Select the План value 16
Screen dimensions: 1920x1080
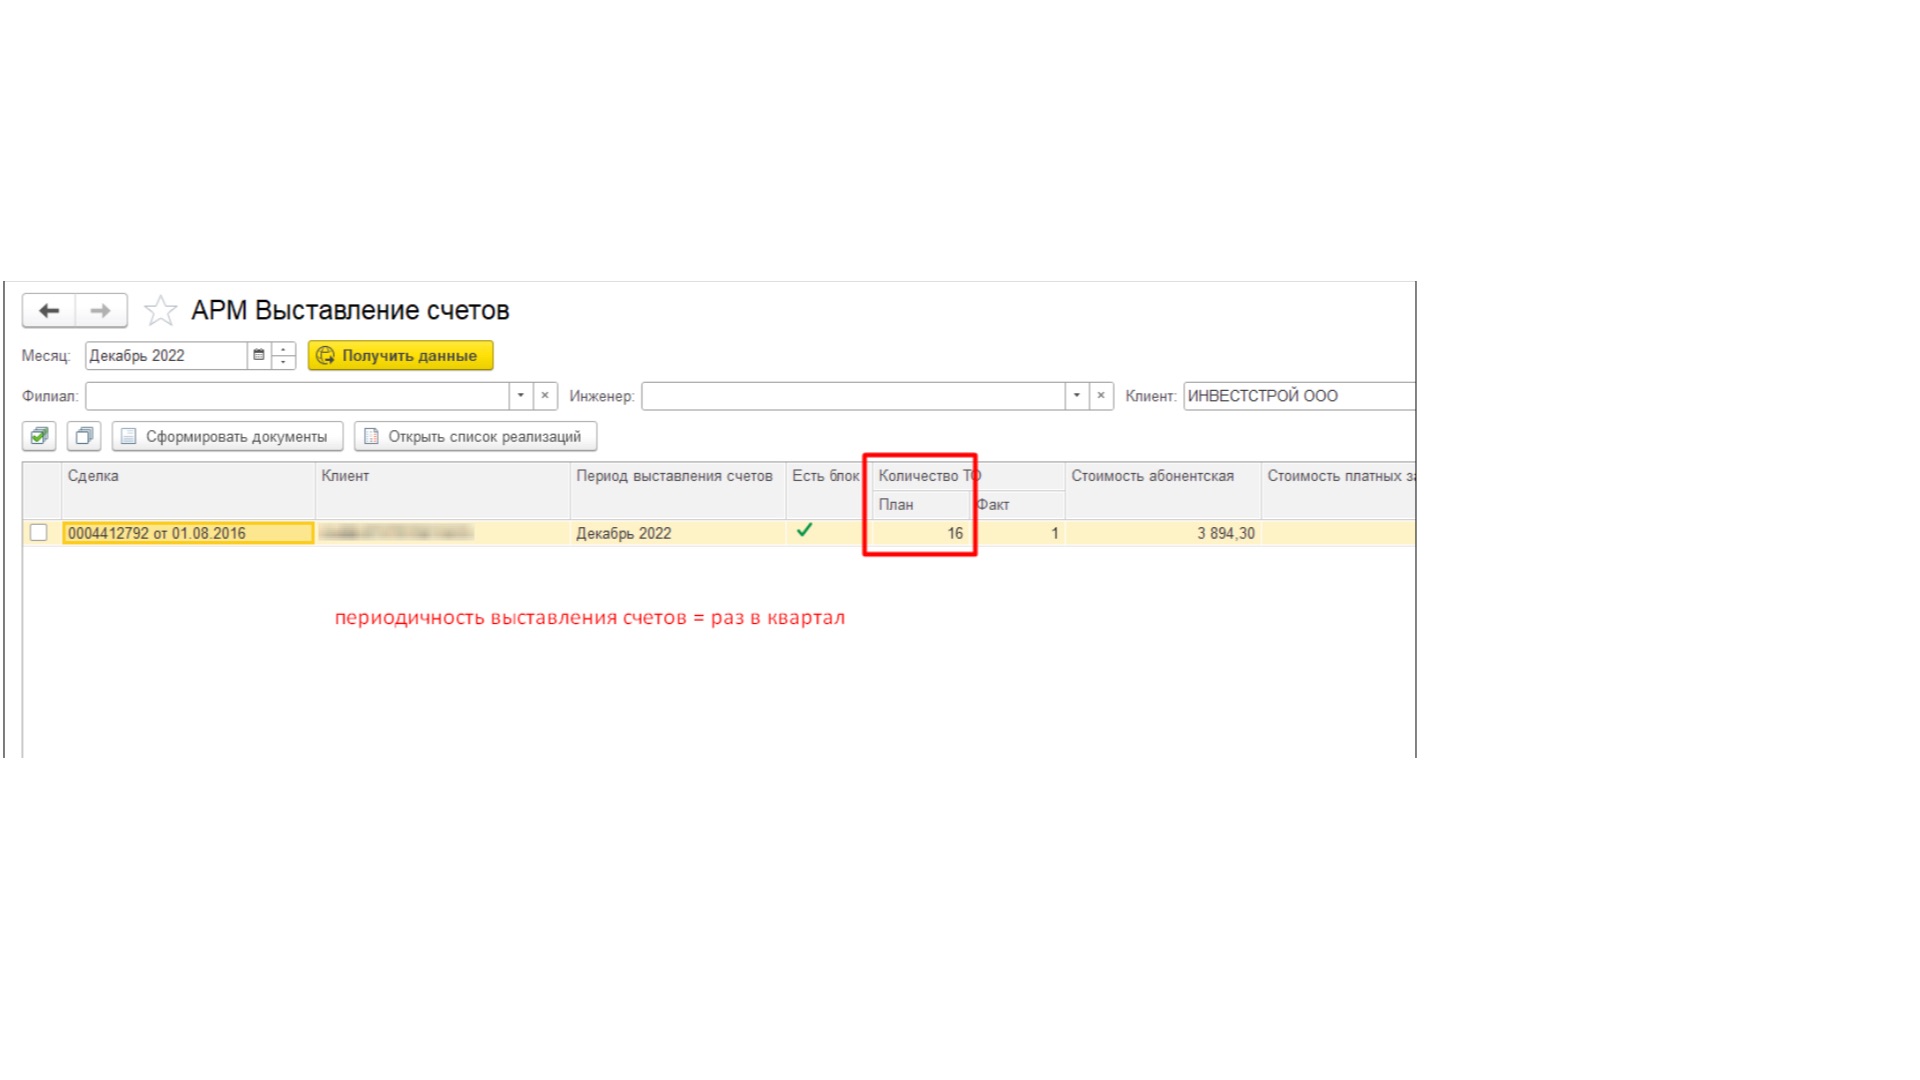(x=920, y=533)
